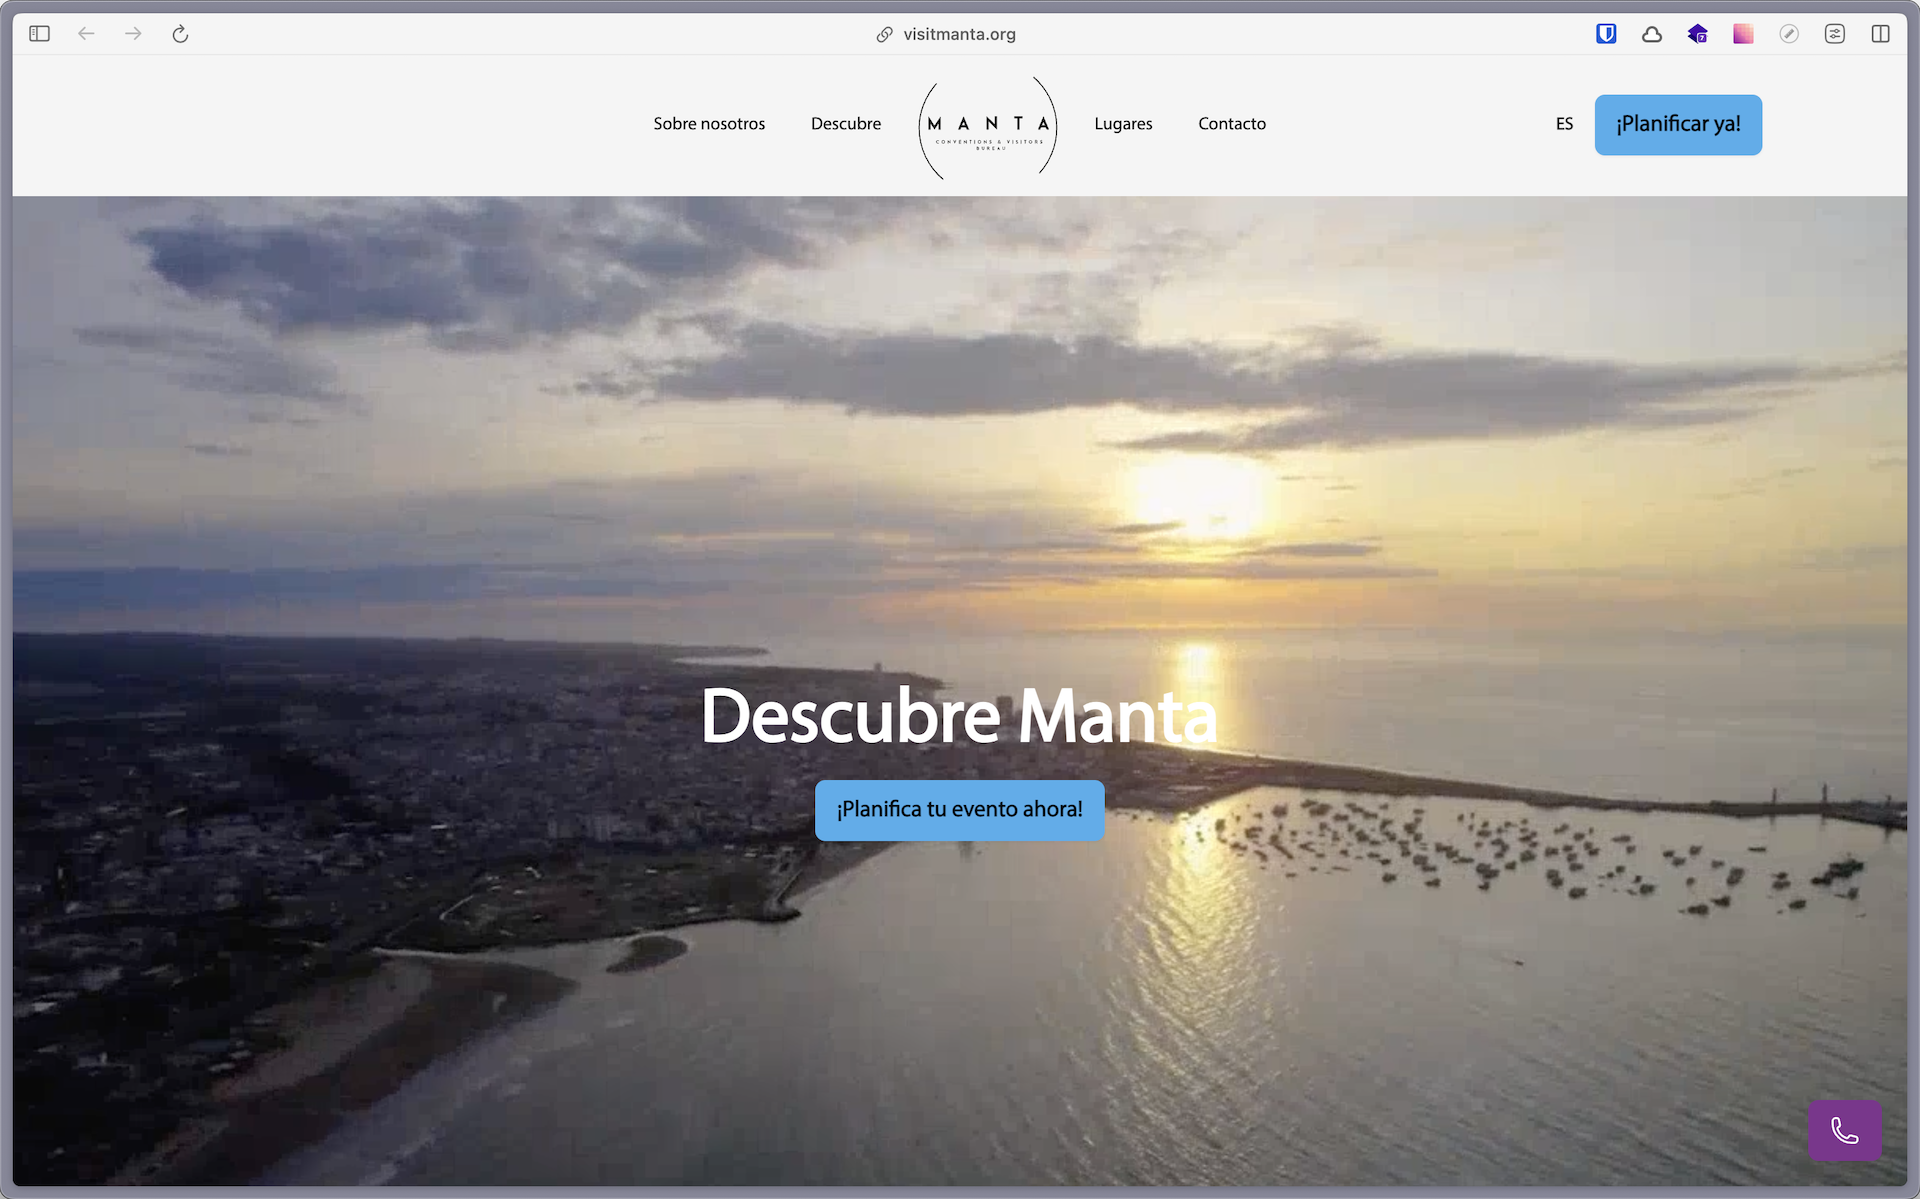Image resolution: width=1920 pixels, height=1199 pixels.
Task: Open the purple layered extension with badge
Action: [x=1698, y=34]
